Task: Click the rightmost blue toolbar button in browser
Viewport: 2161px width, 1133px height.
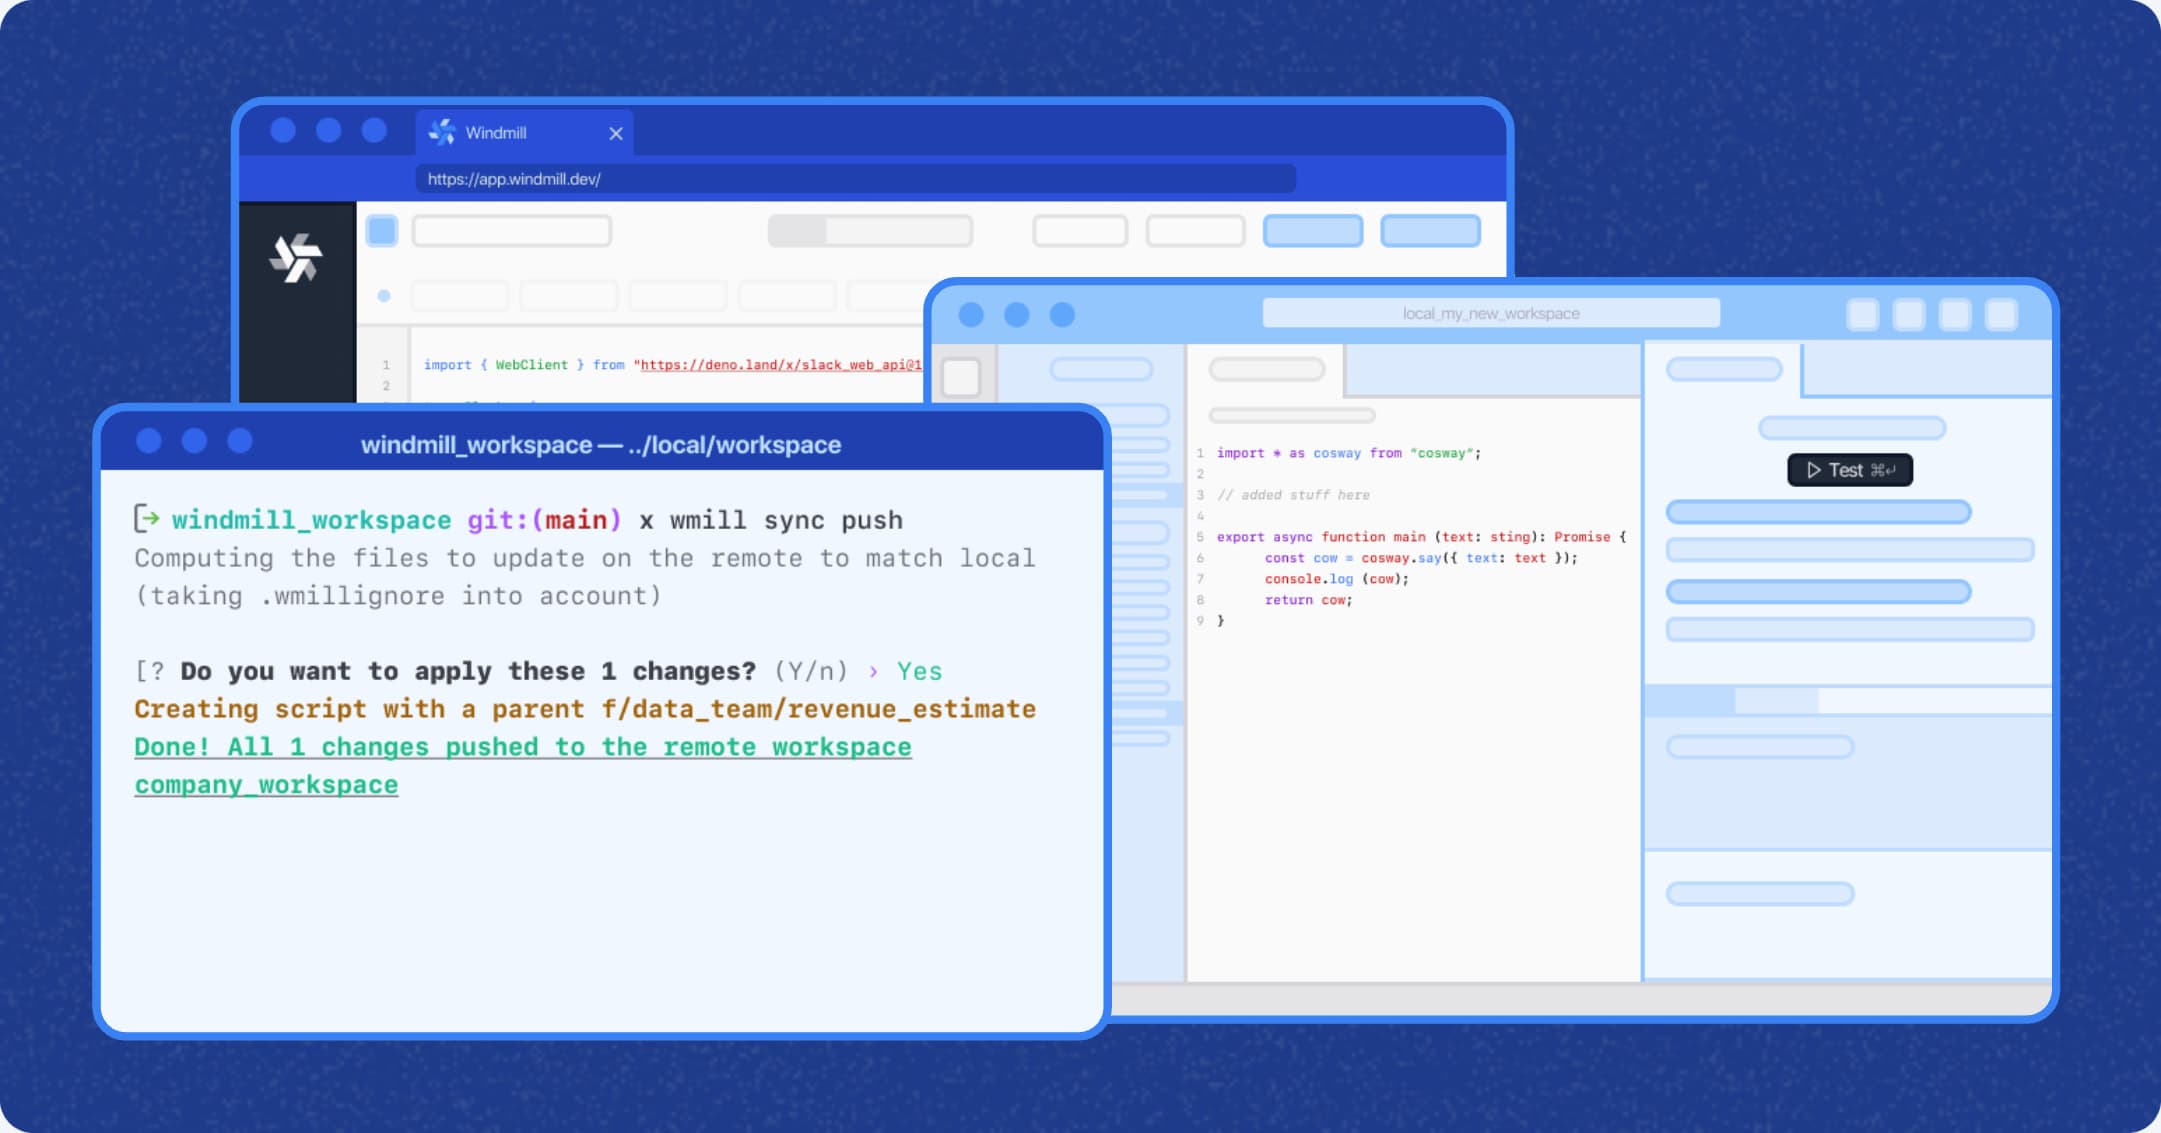Action: click(x=1430, y=231)
